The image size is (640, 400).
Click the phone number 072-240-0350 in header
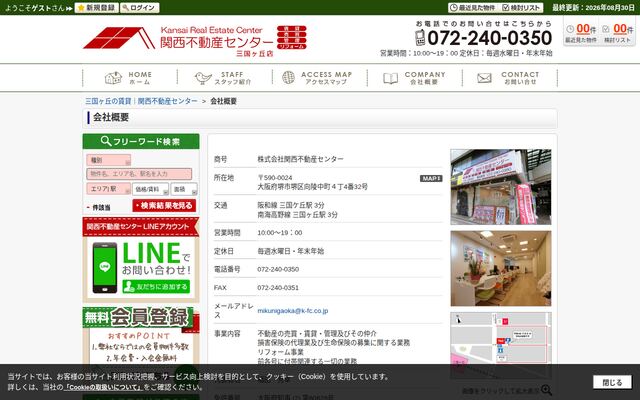pos(489,38)
